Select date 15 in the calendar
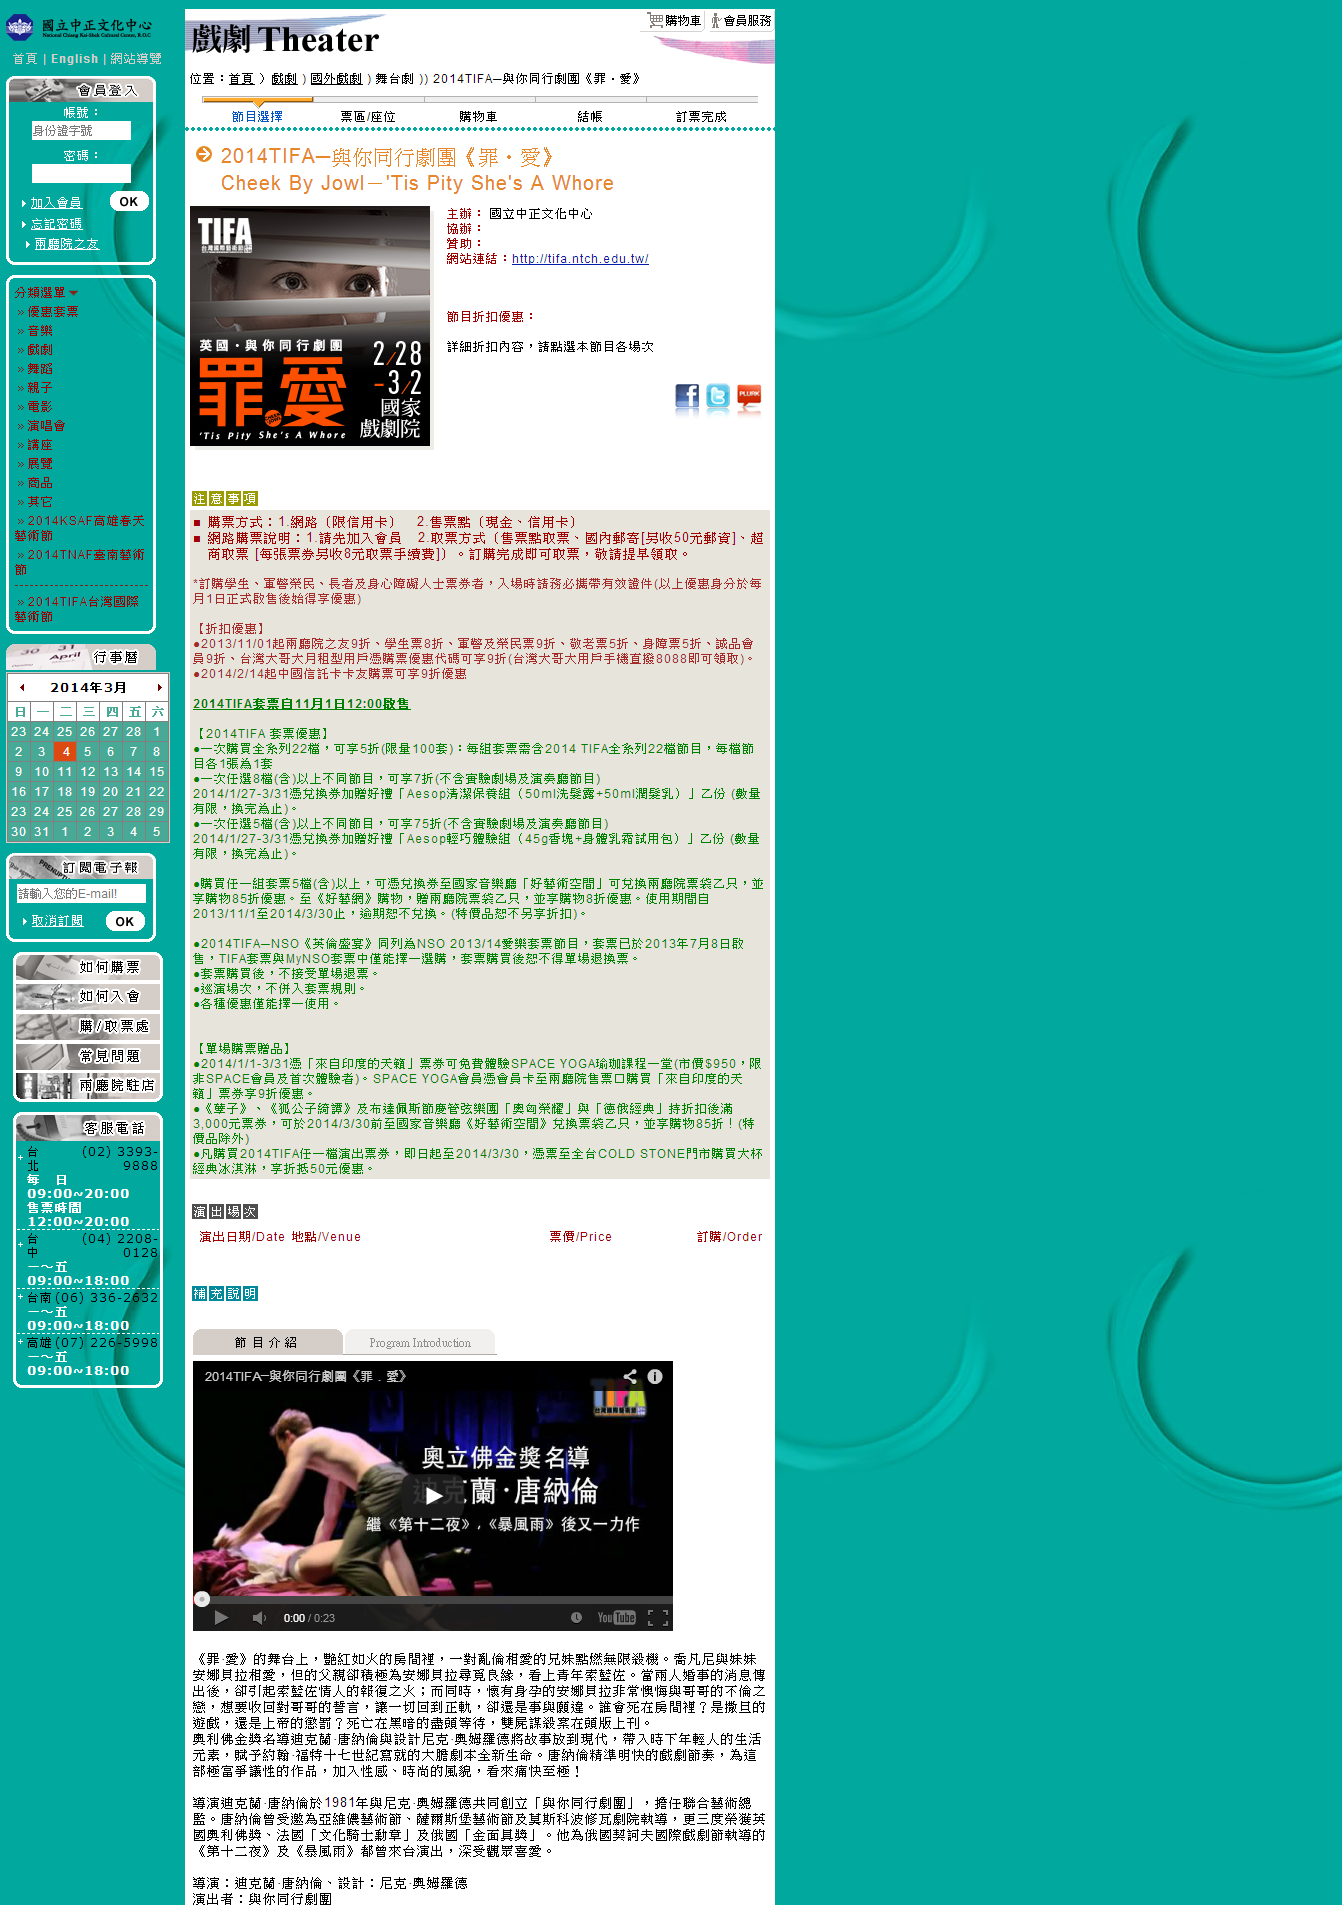Image resolution: width=1342 pixels, height=1905 pixels. click(157, 772)
